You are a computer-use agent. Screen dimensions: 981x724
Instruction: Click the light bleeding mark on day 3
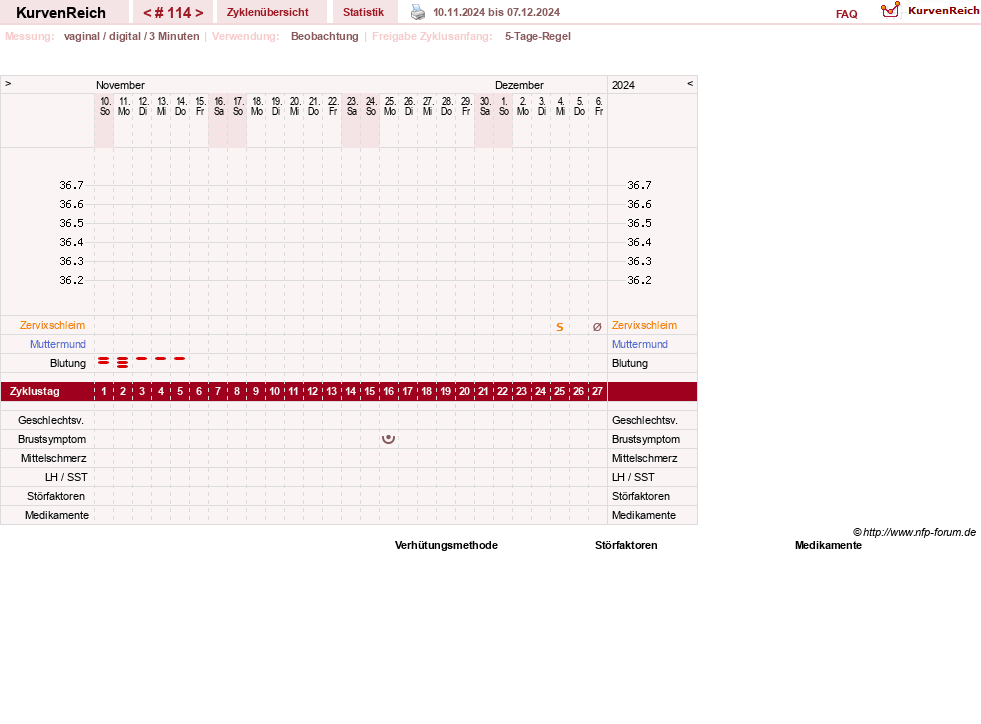tap(142, 359)
